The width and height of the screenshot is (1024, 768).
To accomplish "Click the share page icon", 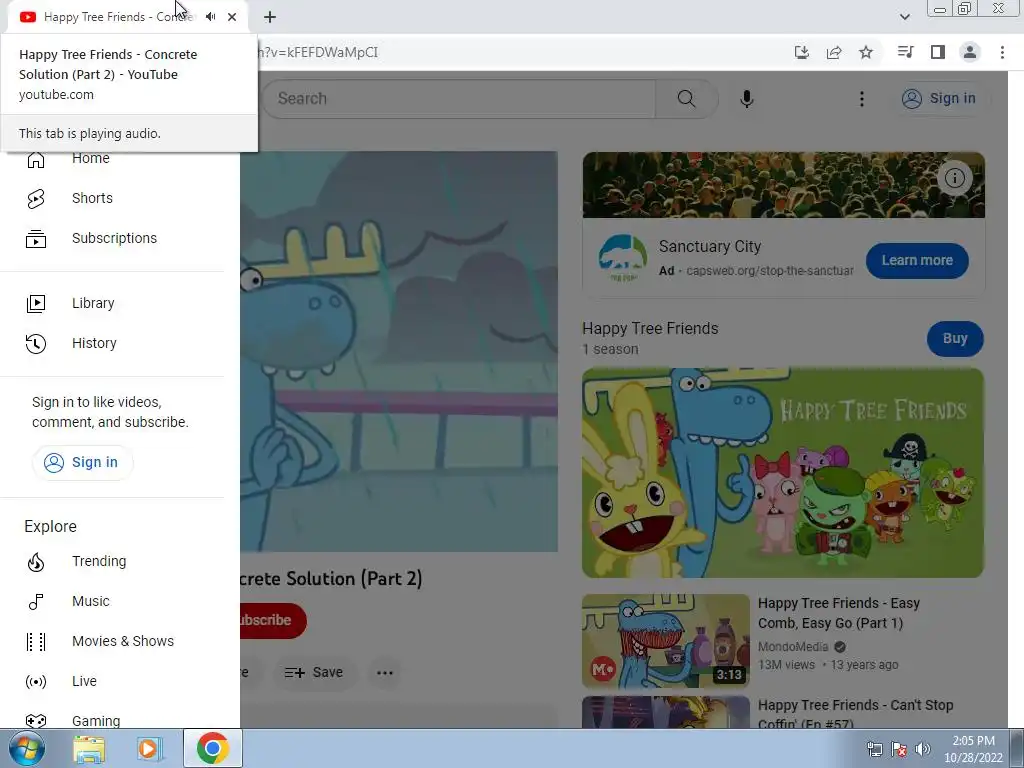I will [x=834, y=52].
